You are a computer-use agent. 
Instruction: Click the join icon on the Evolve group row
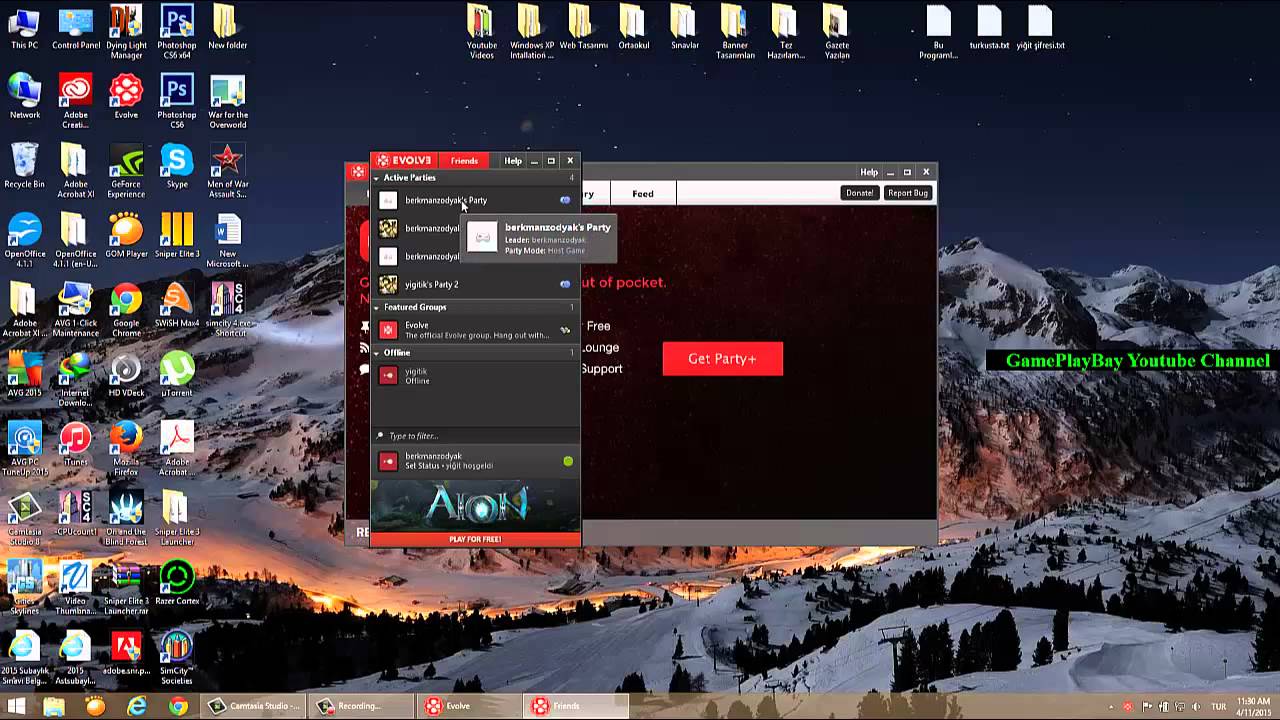coord(565,330)
